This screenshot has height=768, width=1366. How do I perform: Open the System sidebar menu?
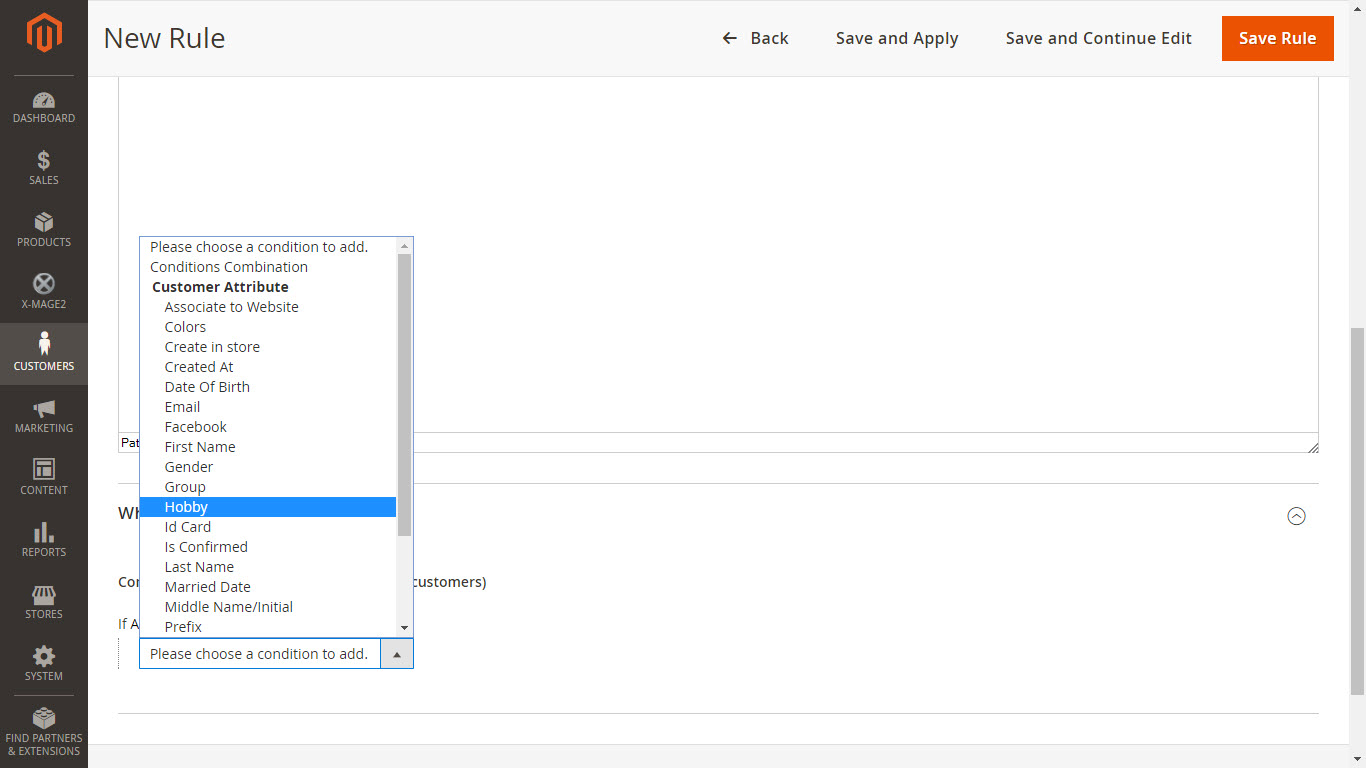[44, 664]
